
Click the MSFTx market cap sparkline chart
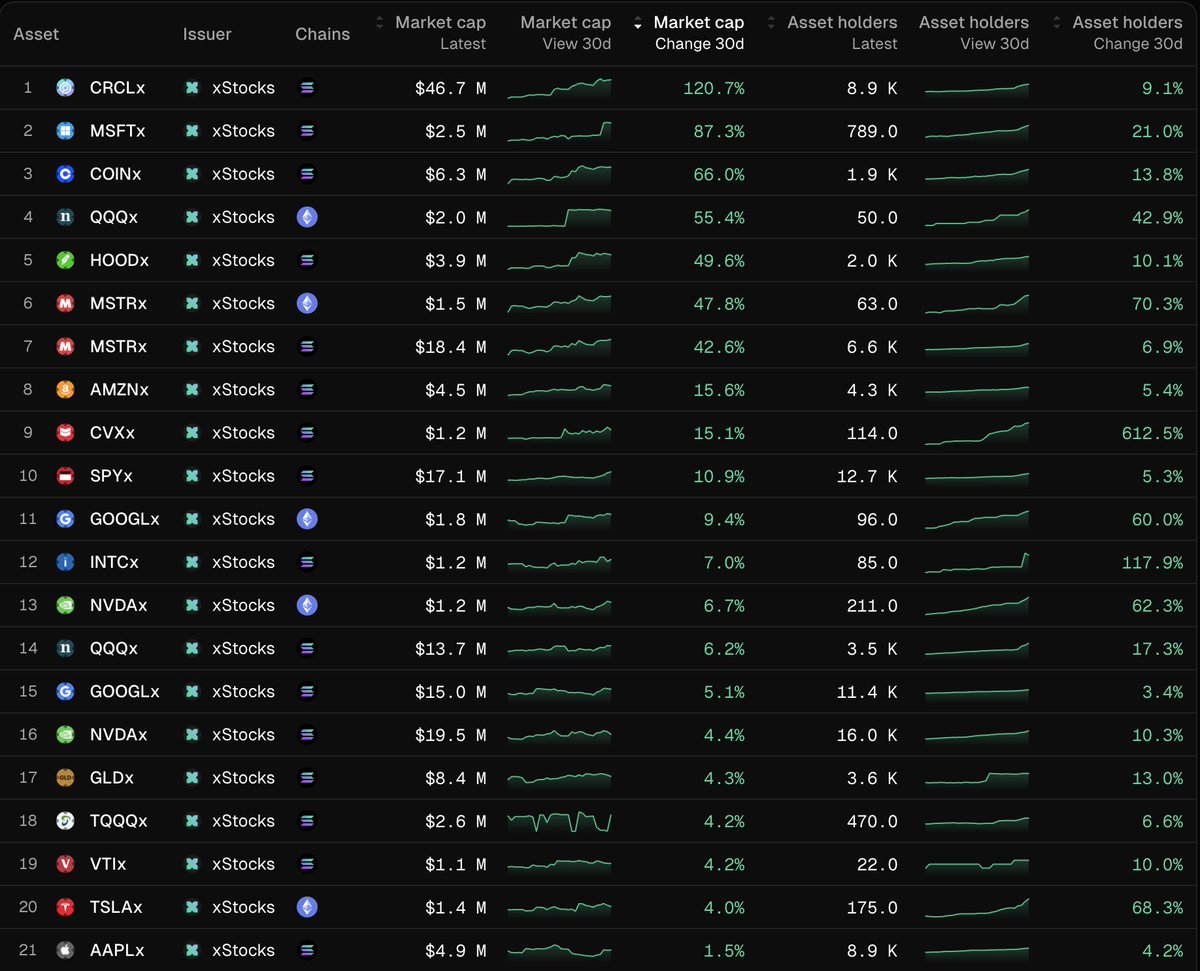pyautogui.click(x=560, y=131)
